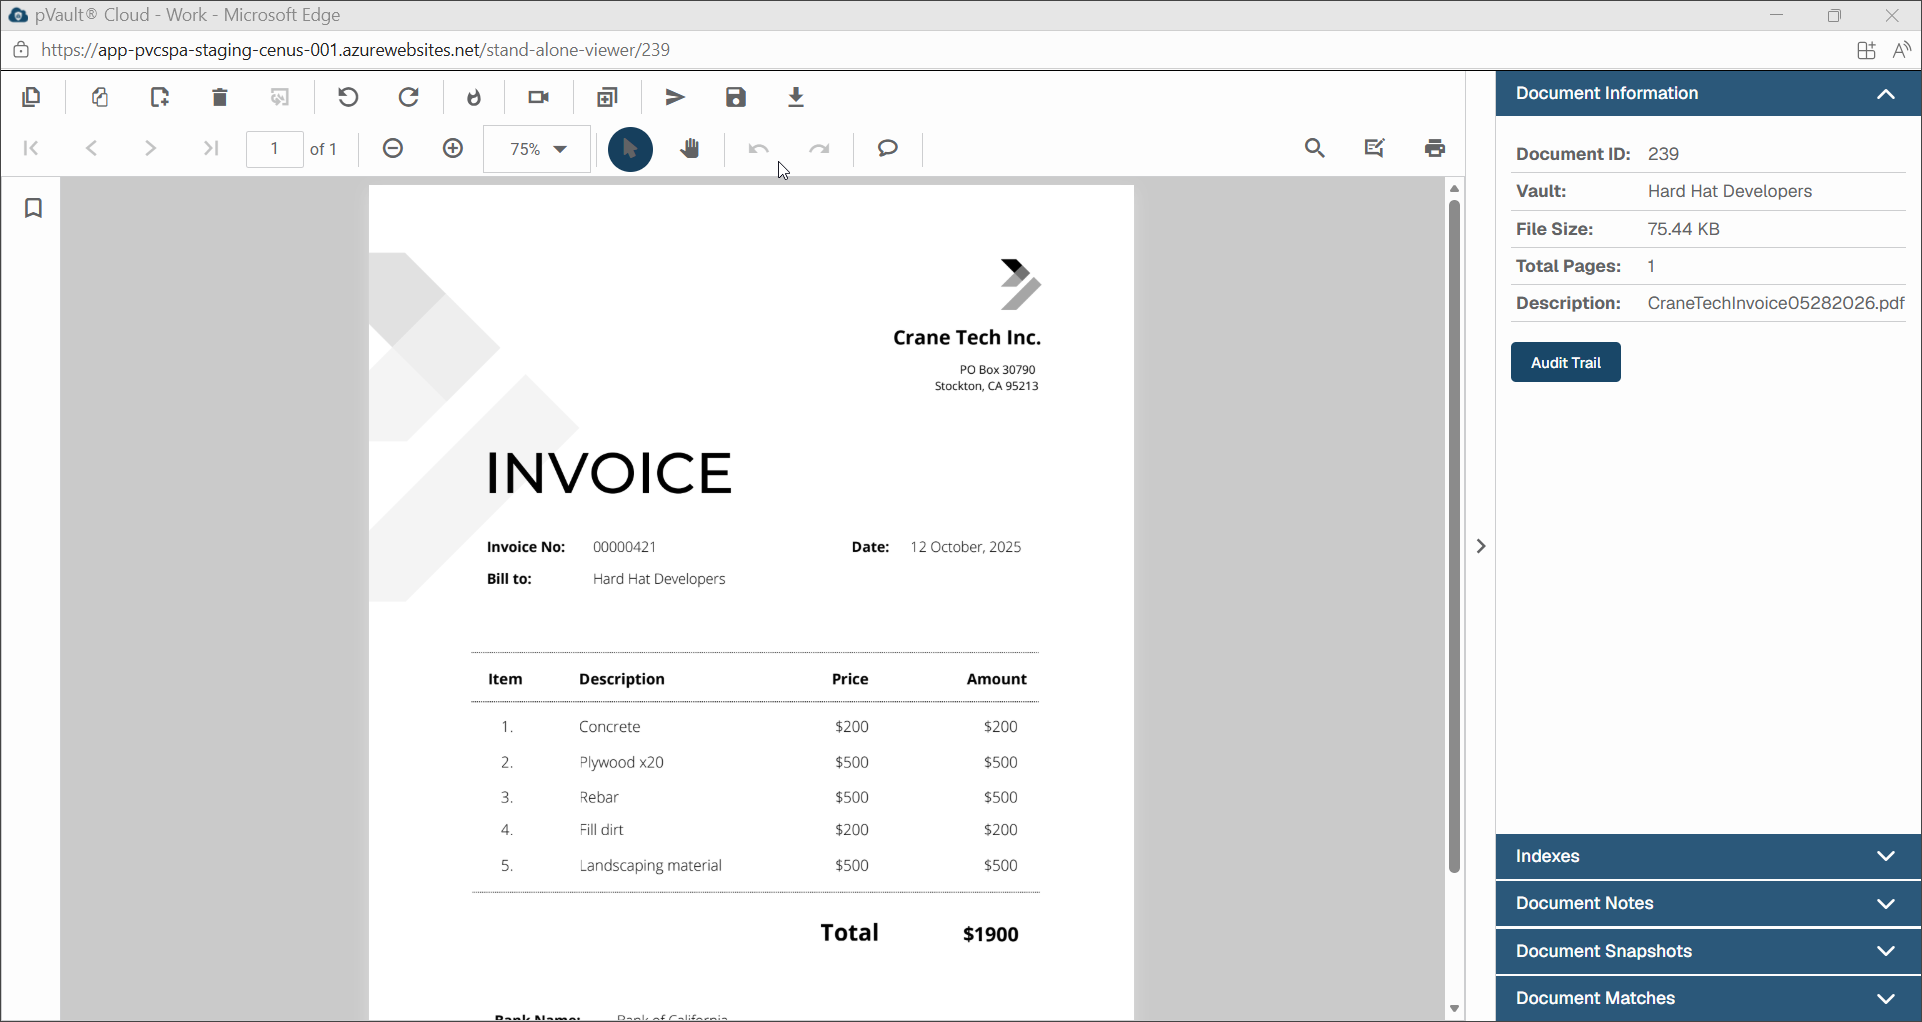Click the page number input field

point(274,149)
